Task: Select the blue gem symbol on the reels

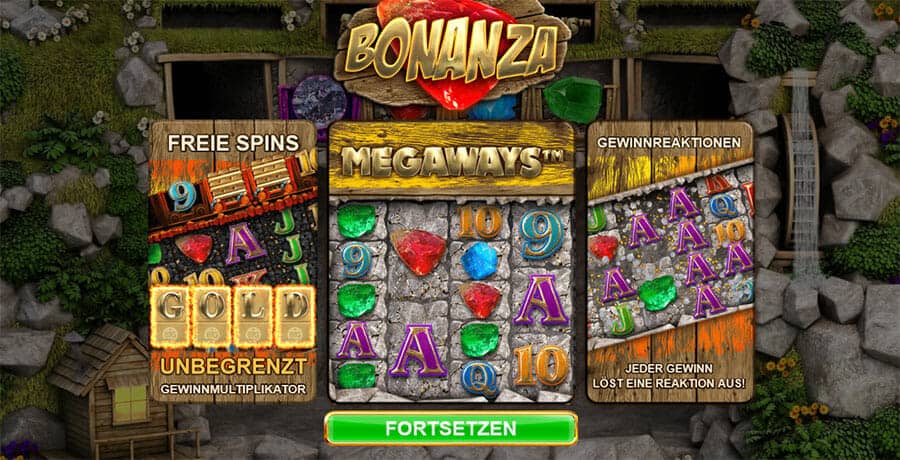Action: pos(479,260)
